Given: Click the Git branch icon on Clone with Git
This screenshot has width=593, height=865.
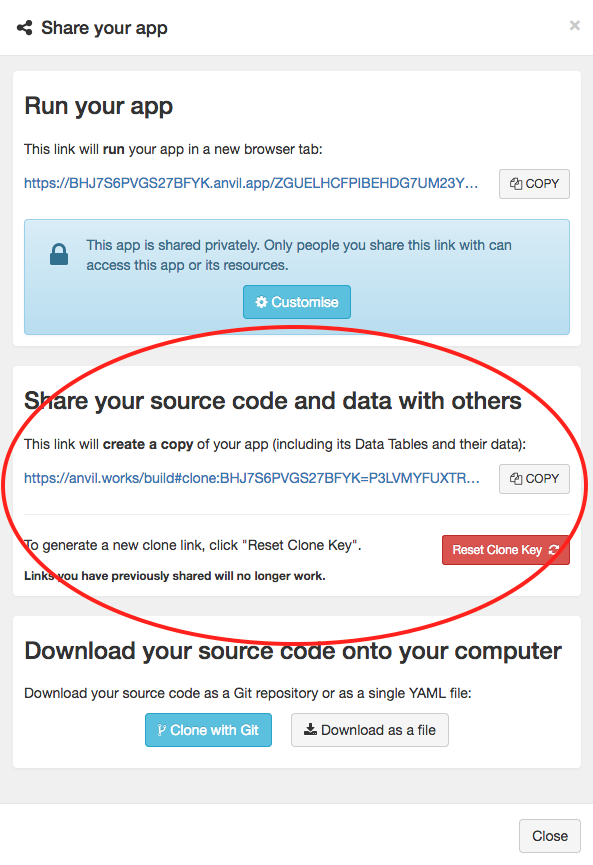Looking at the screenshot, I should [x=162, y=730].
